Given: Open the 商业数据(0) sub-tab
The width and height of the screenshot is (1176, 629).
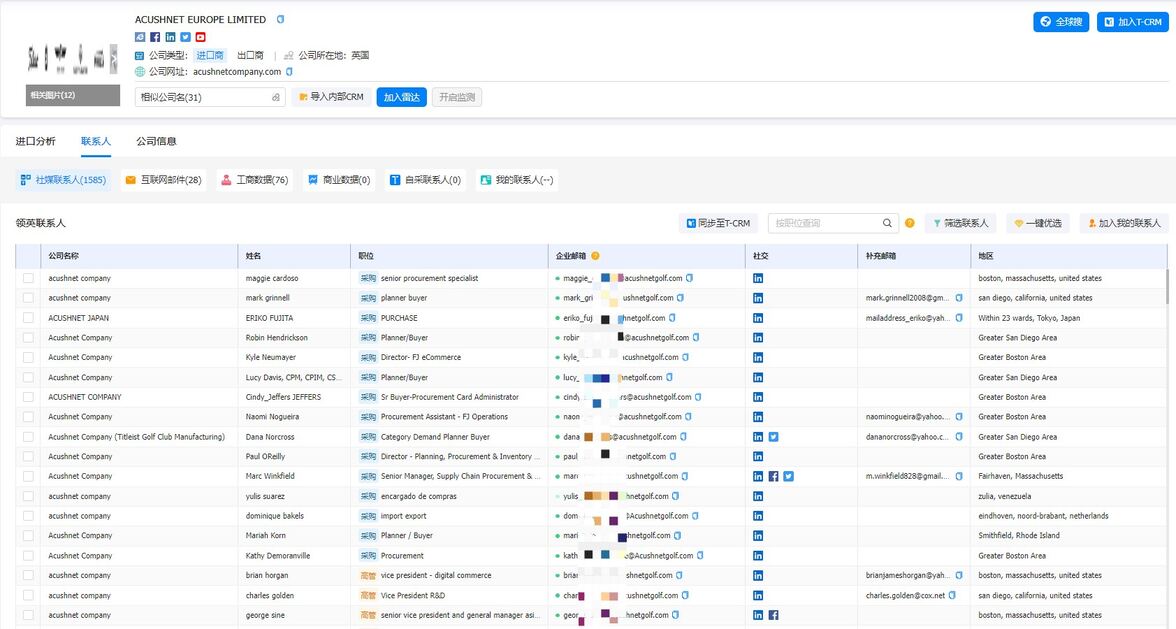Looking at the screenshot, I should coord(340,180).
